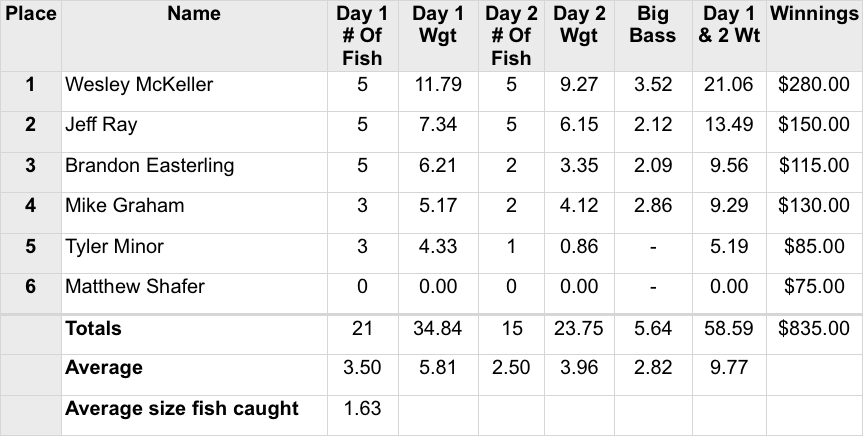The width and height of the screenshot is (863, 437).
Task: Select the place number 6 cell
Action: (30, 287)
